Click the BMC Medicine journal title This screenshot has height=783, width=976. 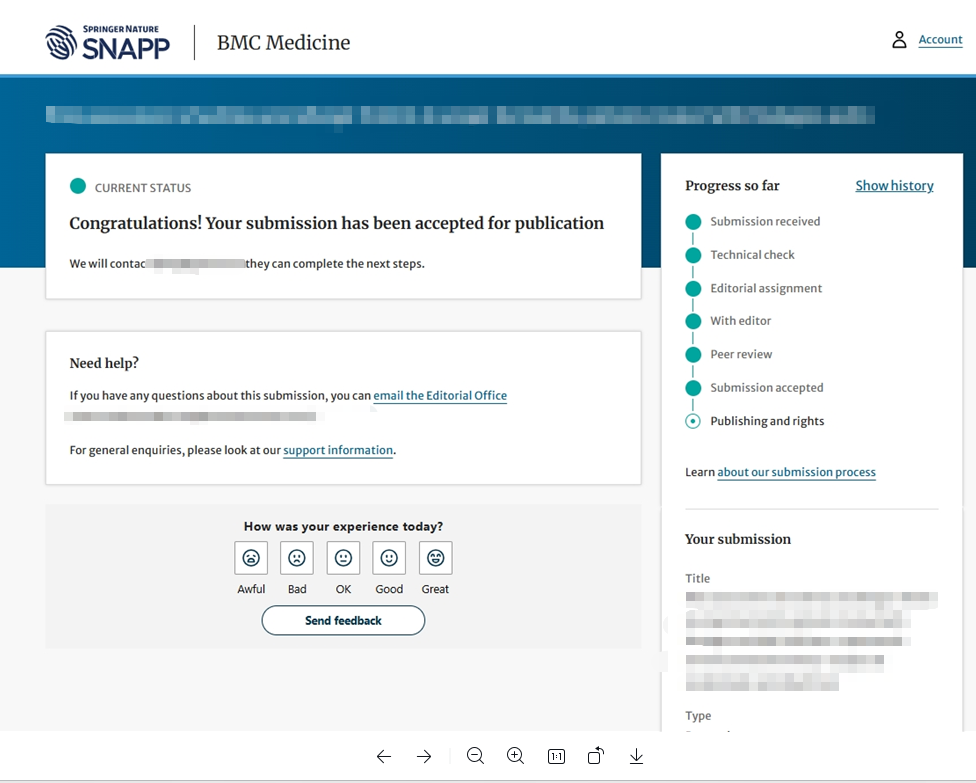point(283,43)
